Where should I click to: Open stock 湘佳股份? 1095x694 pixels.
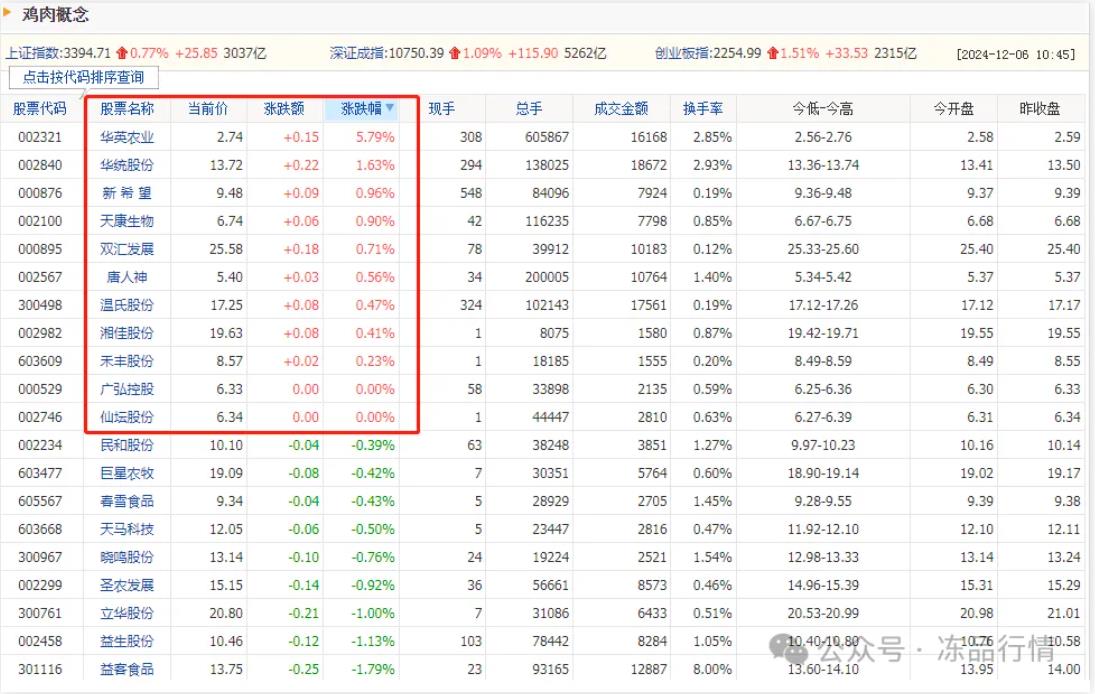(126, 333)
